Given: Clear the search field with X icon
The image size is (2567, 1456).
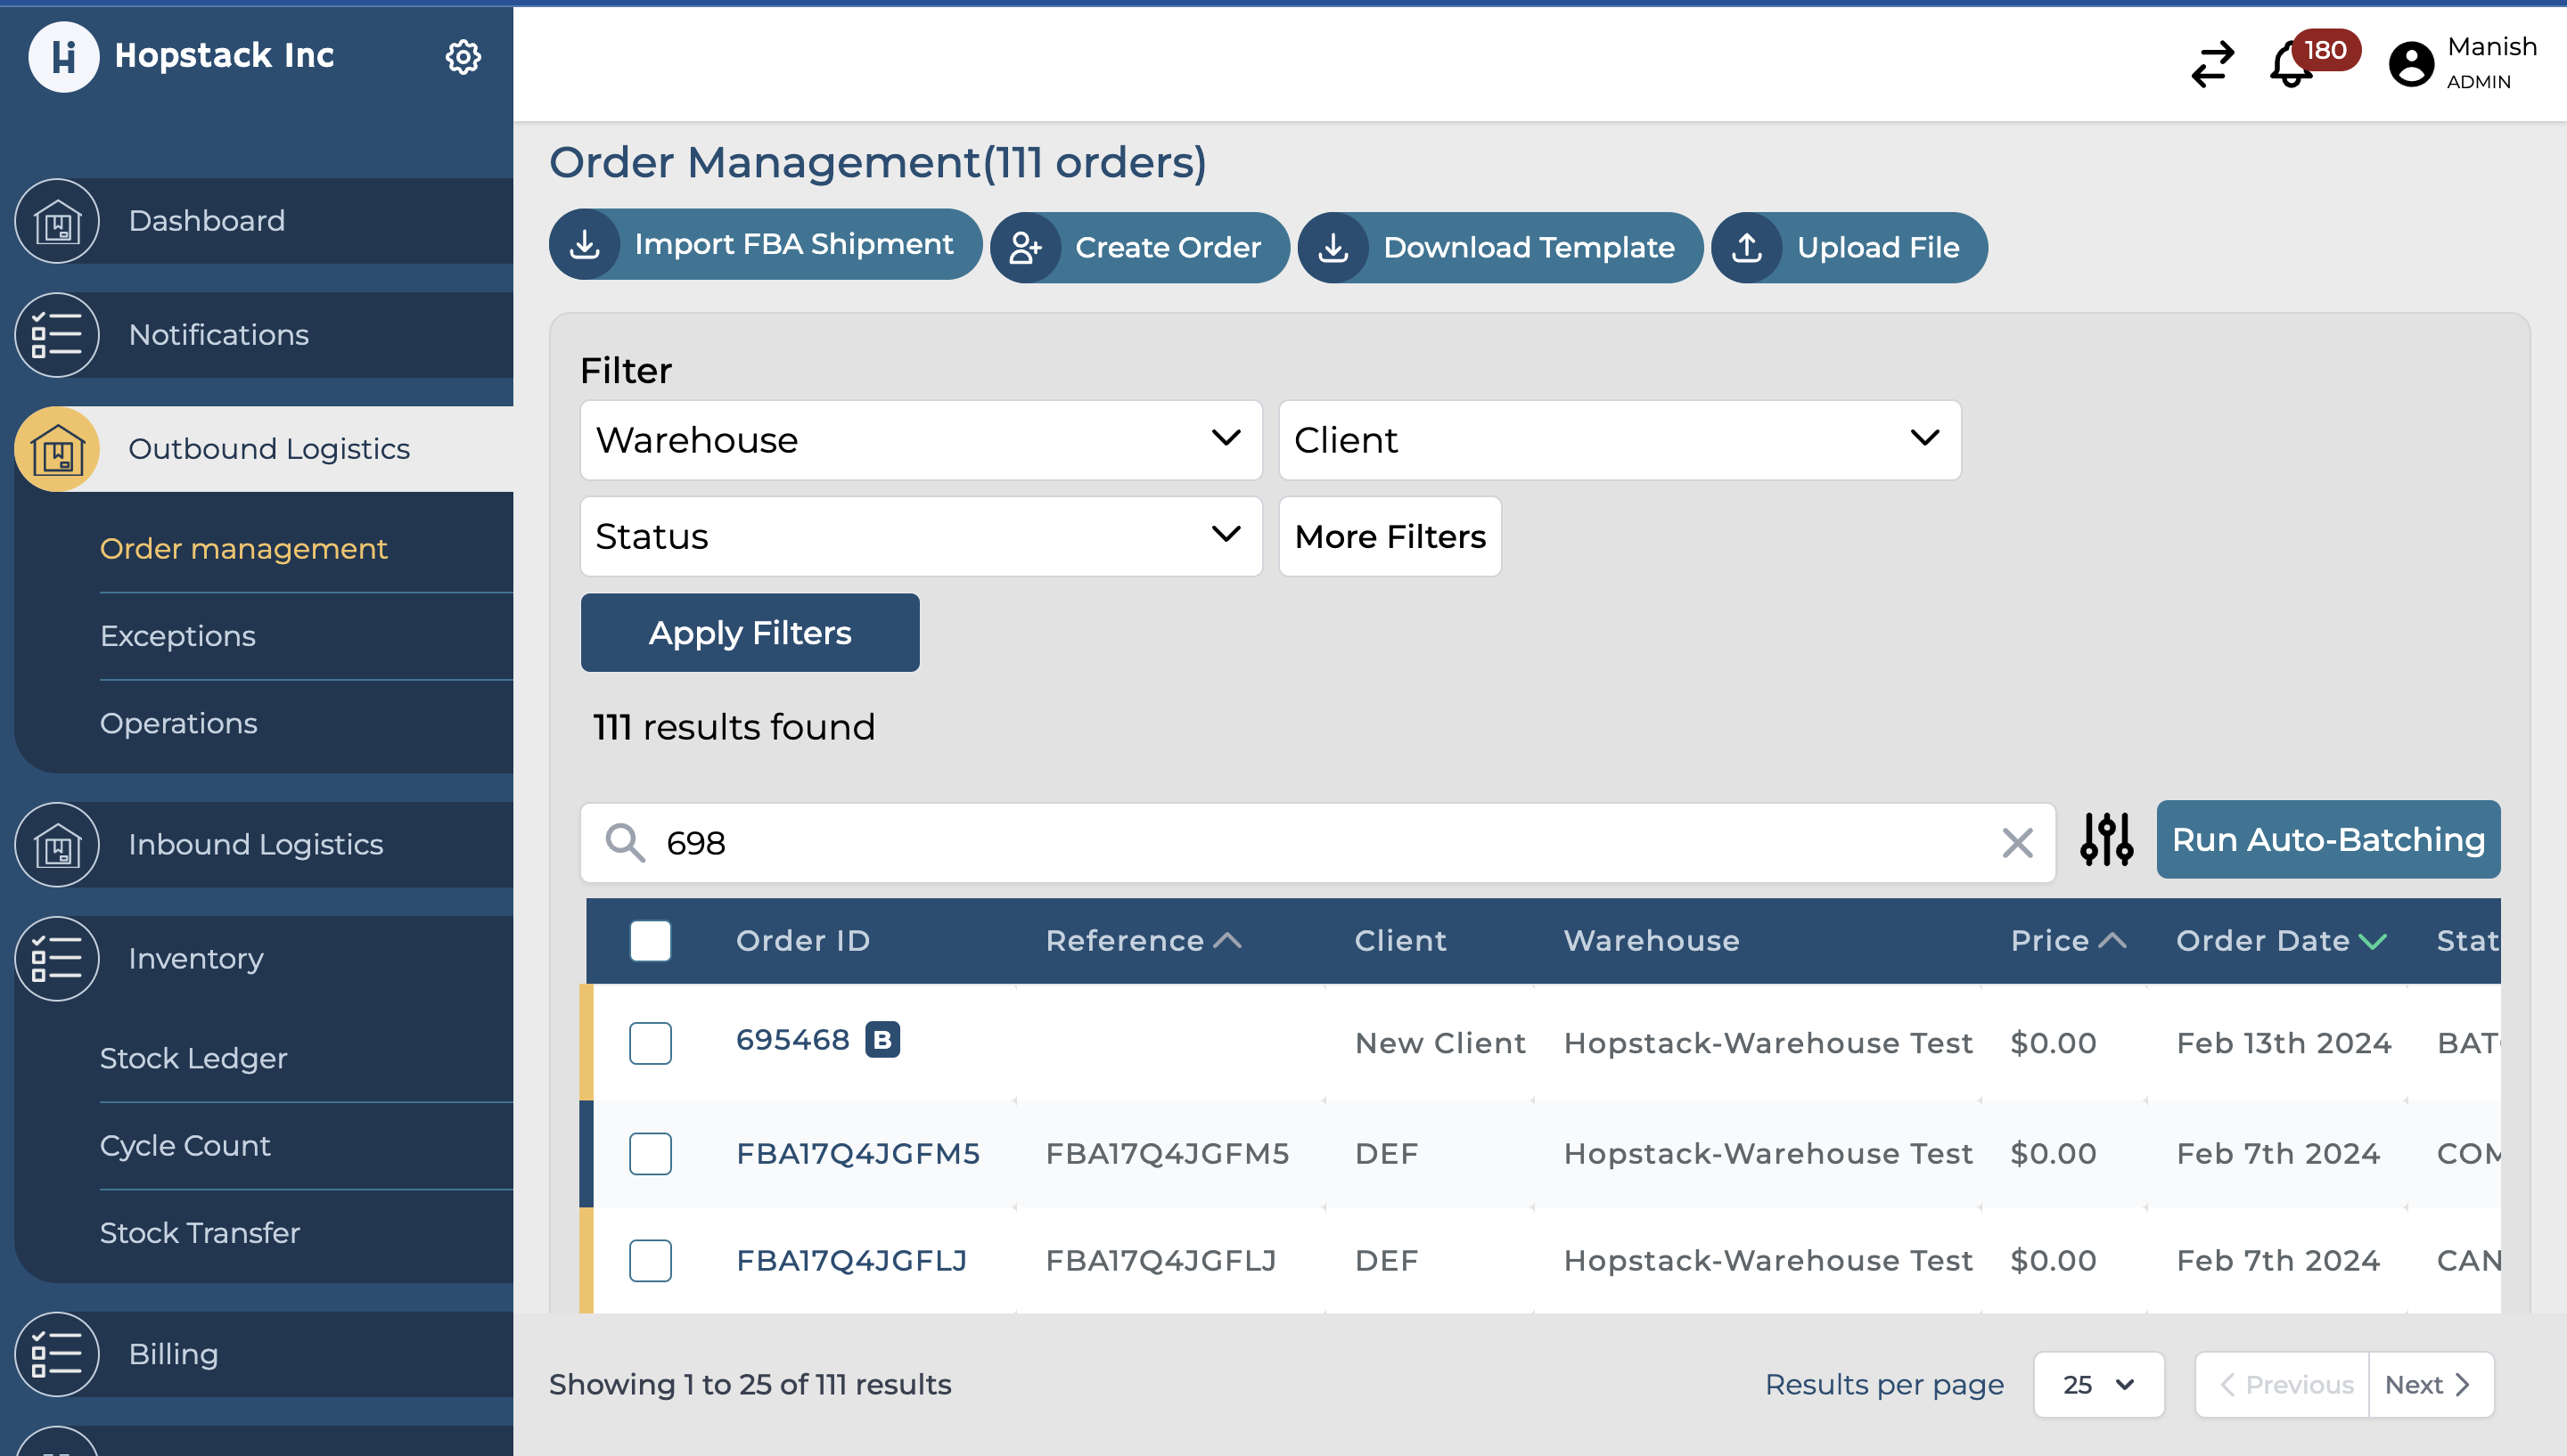Looking at the screenshot, I should [2017, 843].
